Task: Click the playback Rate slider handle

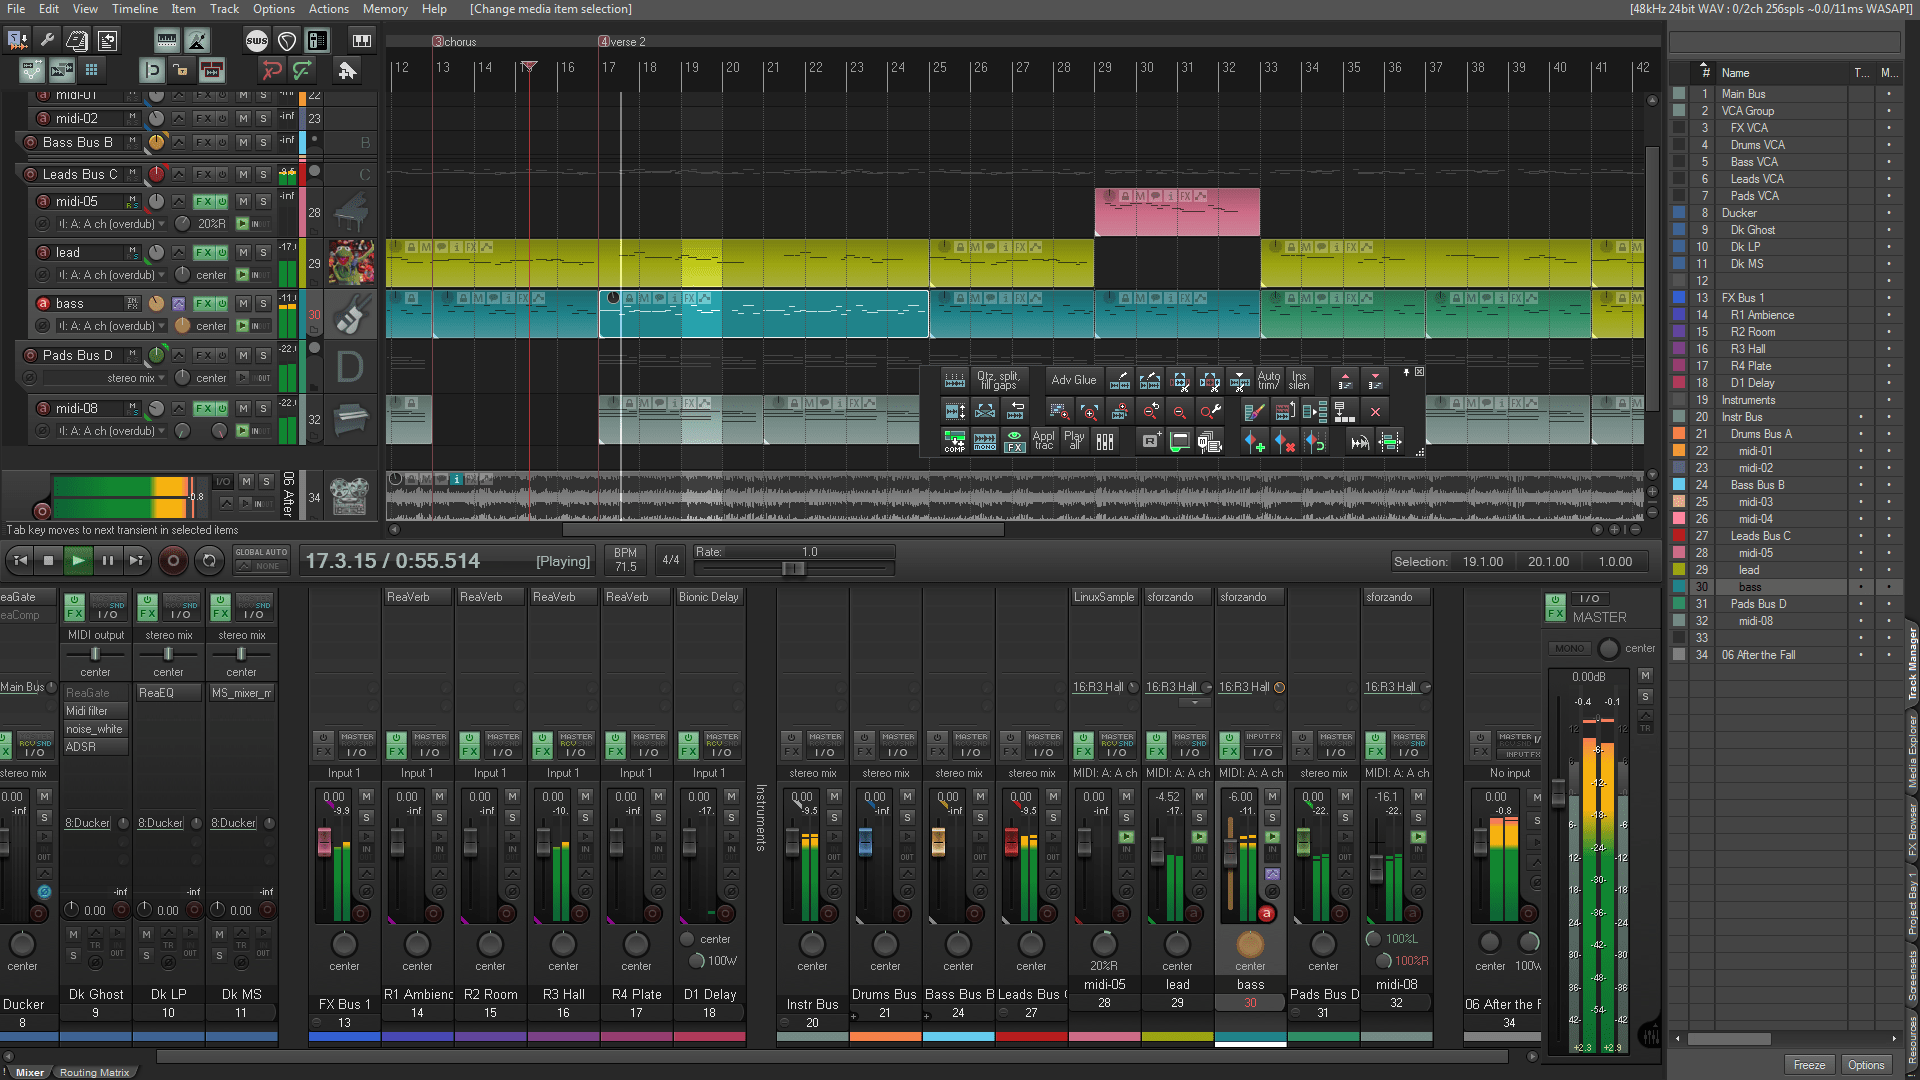Action: tap(793, 568)
